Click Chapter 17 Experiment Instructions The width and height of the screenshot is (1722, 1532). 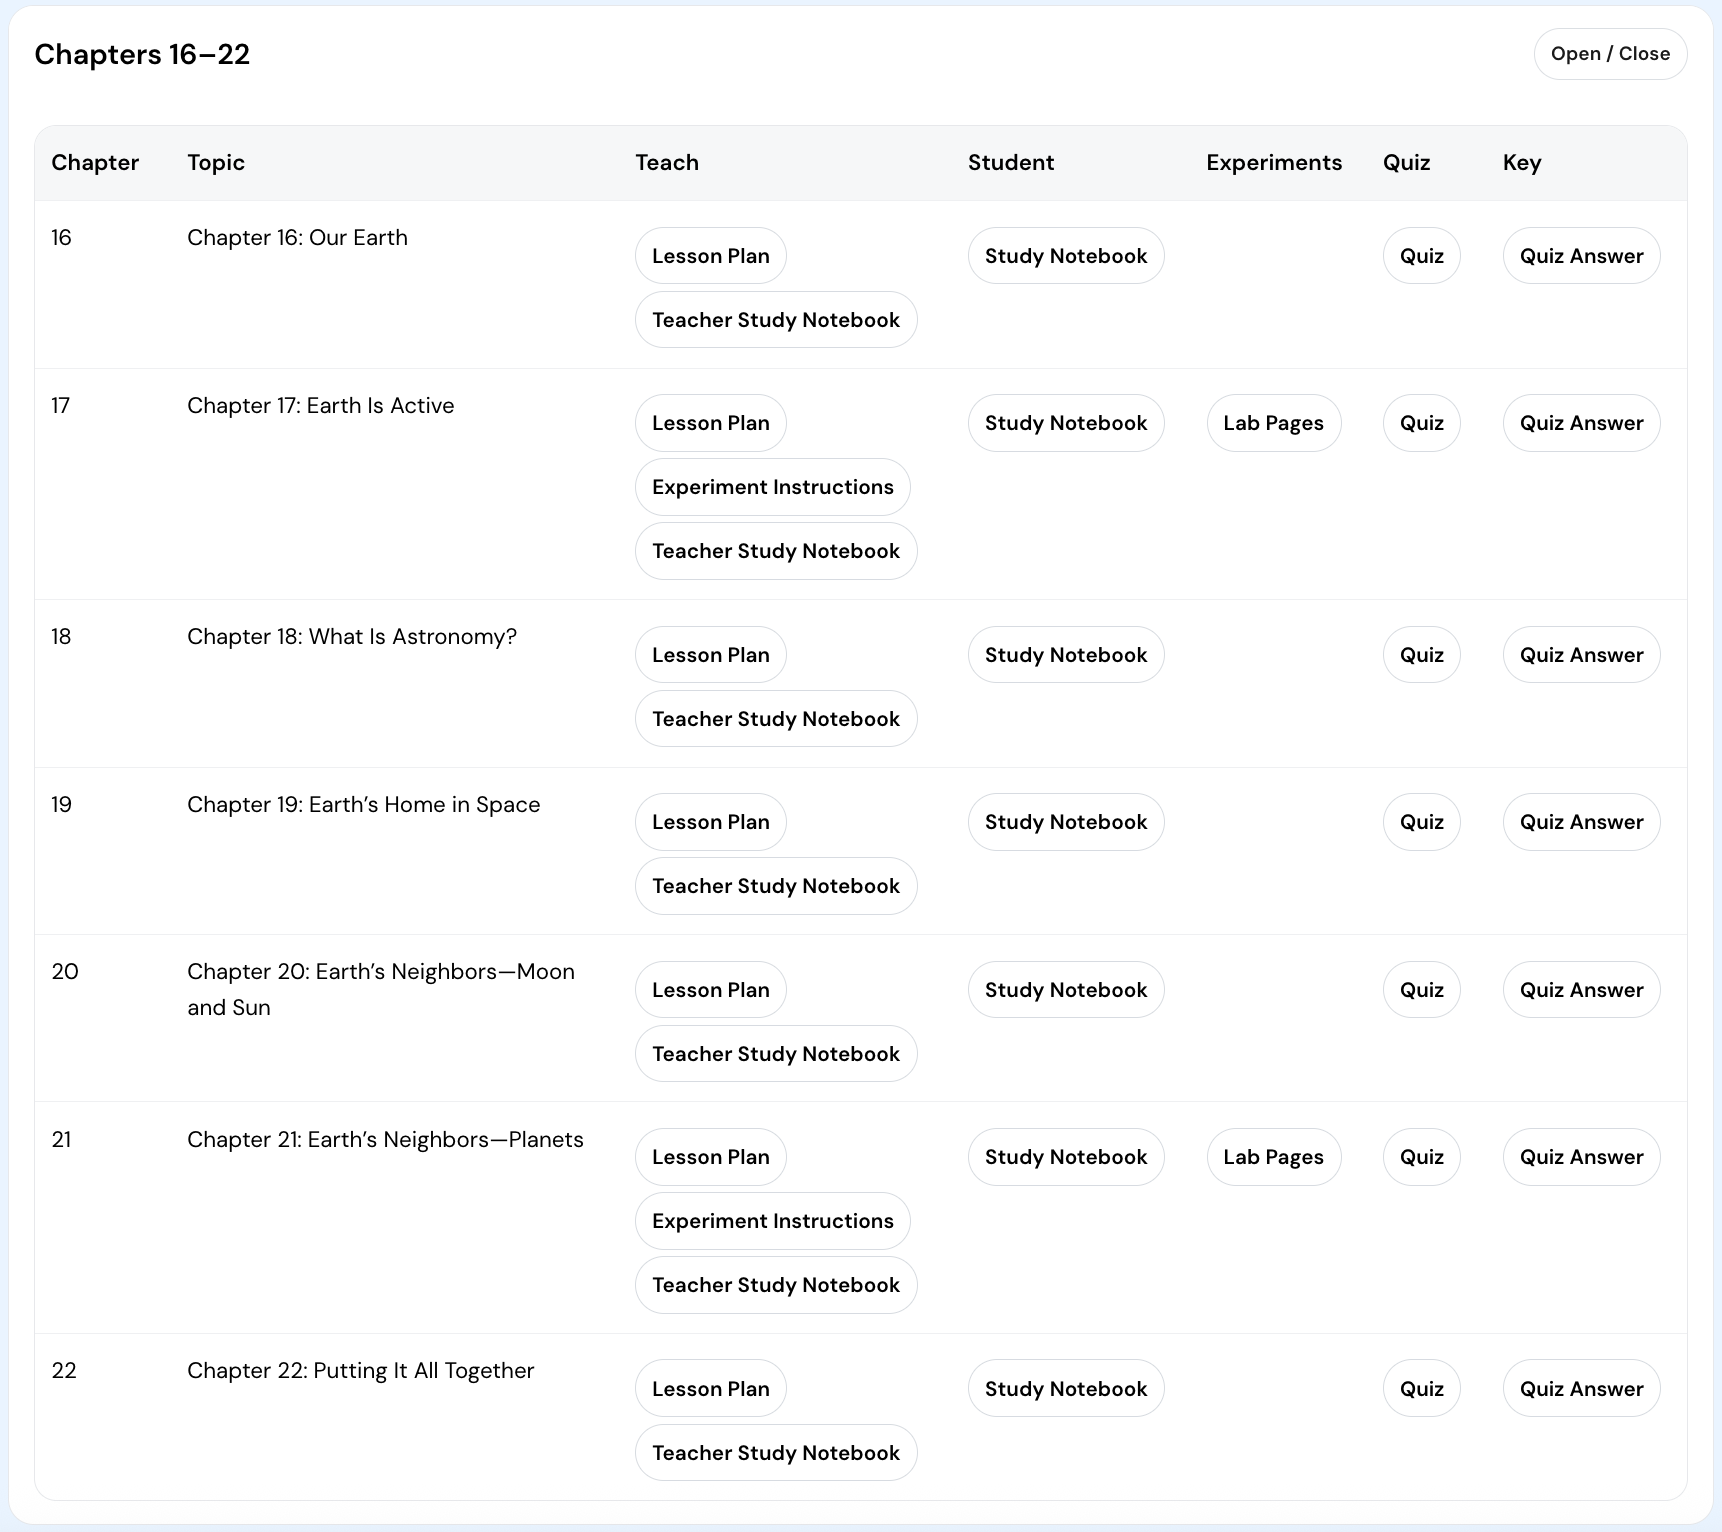tap(772, 487)
